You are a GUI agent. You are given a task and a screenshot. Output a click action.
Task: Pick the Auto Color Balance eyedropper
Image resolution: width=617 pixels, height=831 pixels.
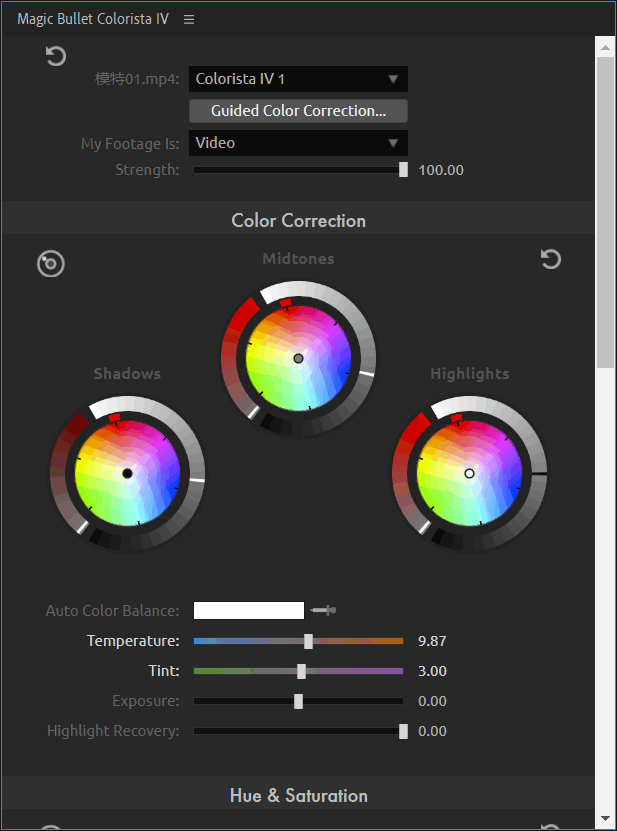coord(323,611)
